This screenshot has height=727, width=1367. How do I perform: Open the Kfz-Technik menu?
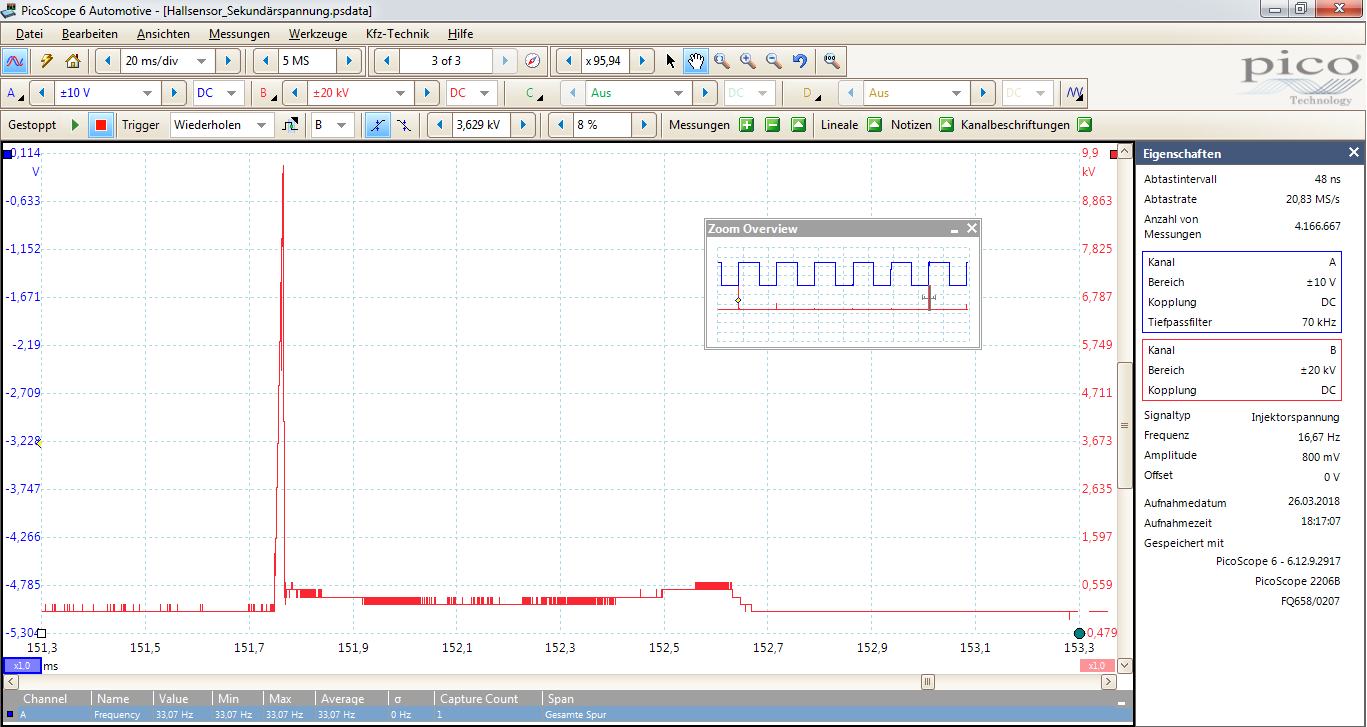pos(397,34)
